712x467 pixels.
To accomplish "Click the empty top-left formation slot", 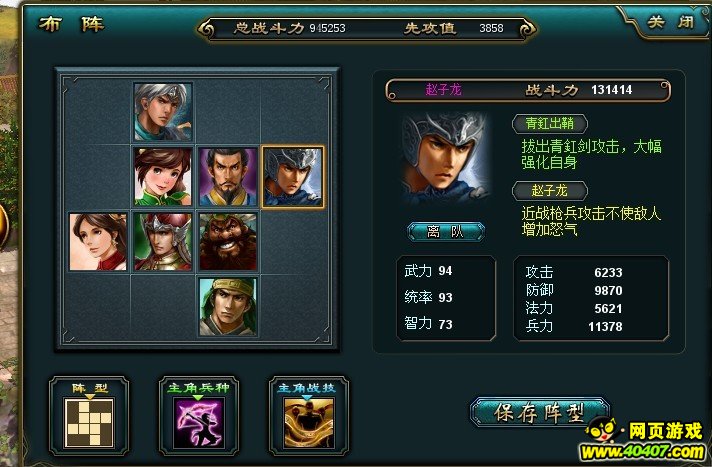I will click(x=98, y=112).
